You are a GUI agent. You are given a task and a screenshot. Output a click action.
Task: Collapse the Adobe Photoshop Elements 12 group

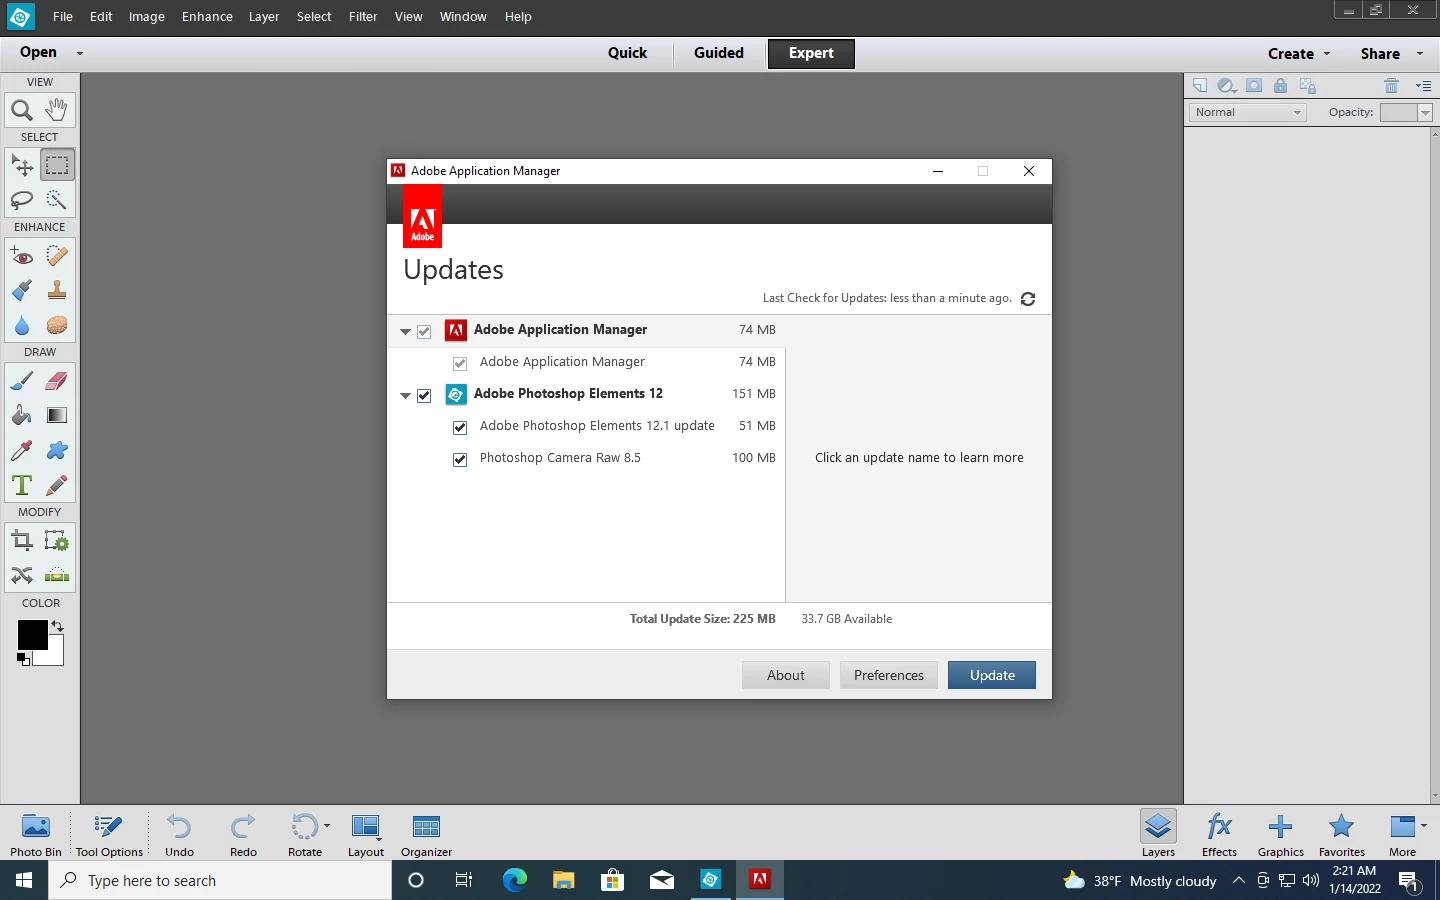405,395
